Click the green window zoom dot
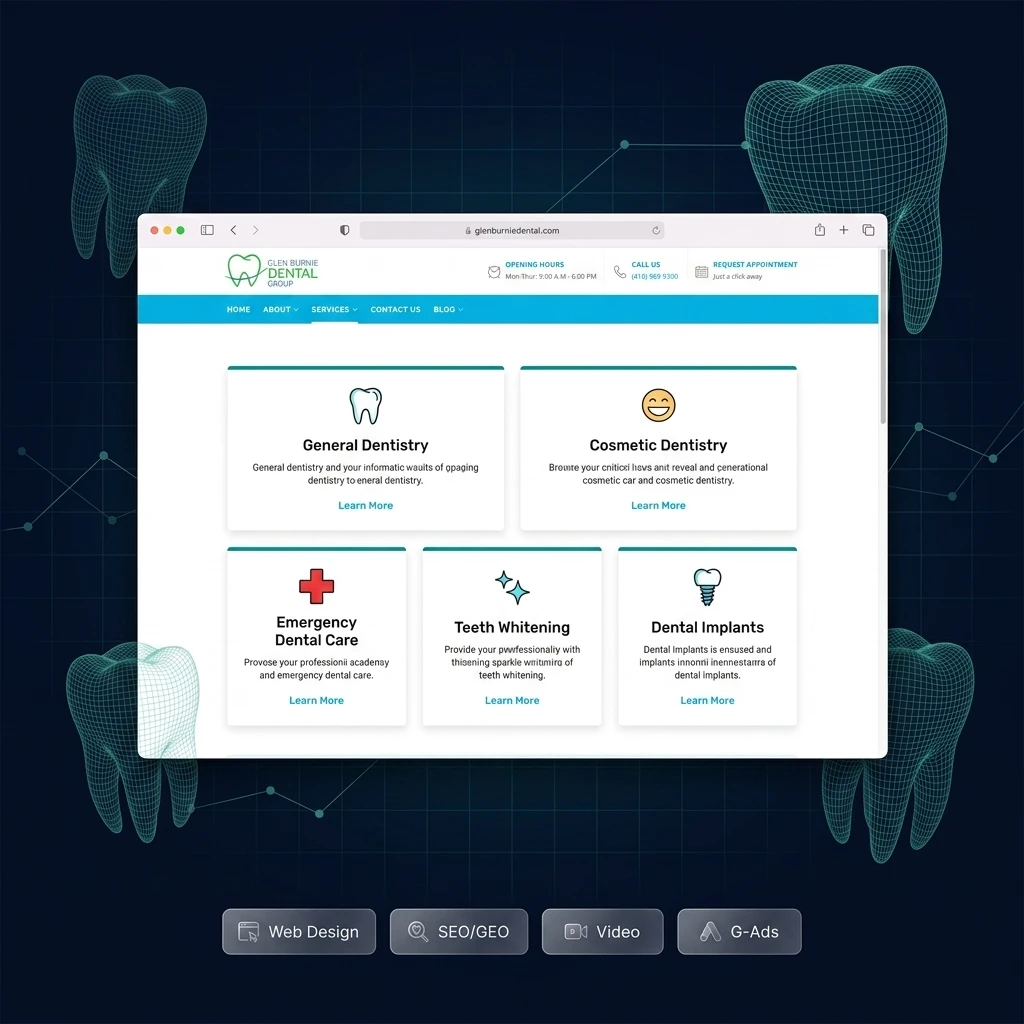Screen dimensions: 1024x1024 click(x=180, y=230)
